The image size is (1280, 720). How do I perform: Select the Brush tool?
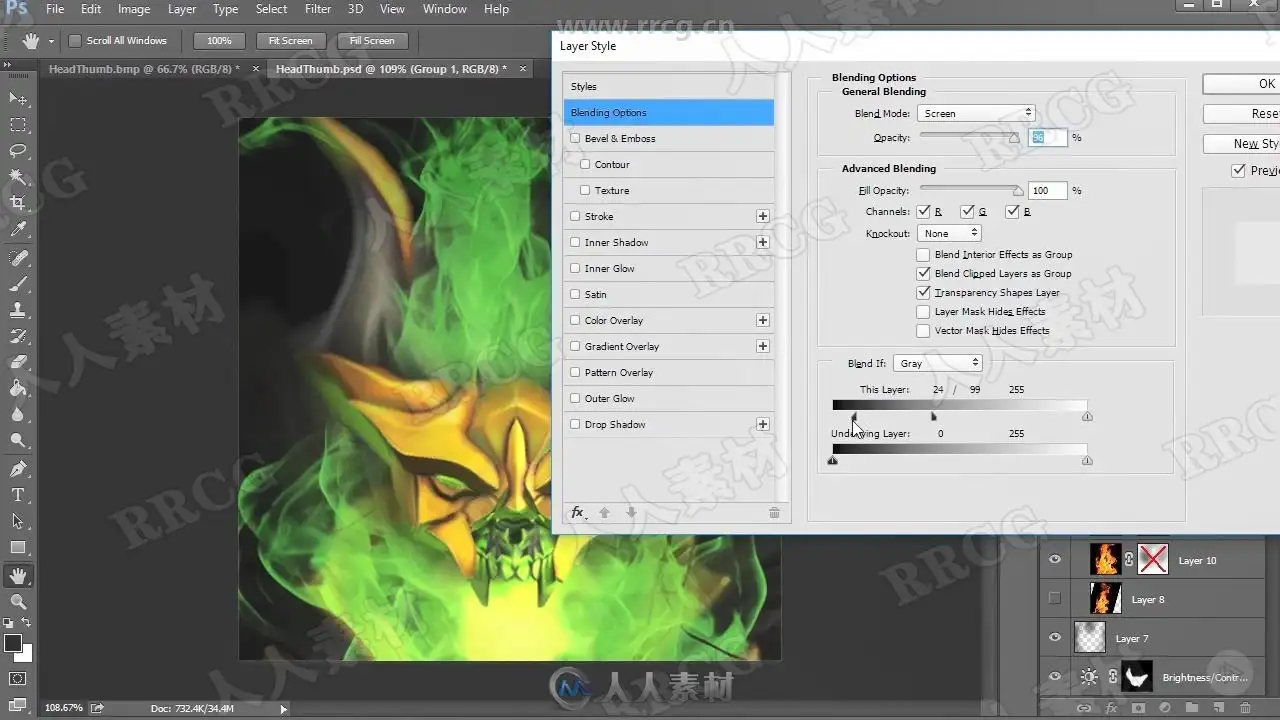pos(18,284)
